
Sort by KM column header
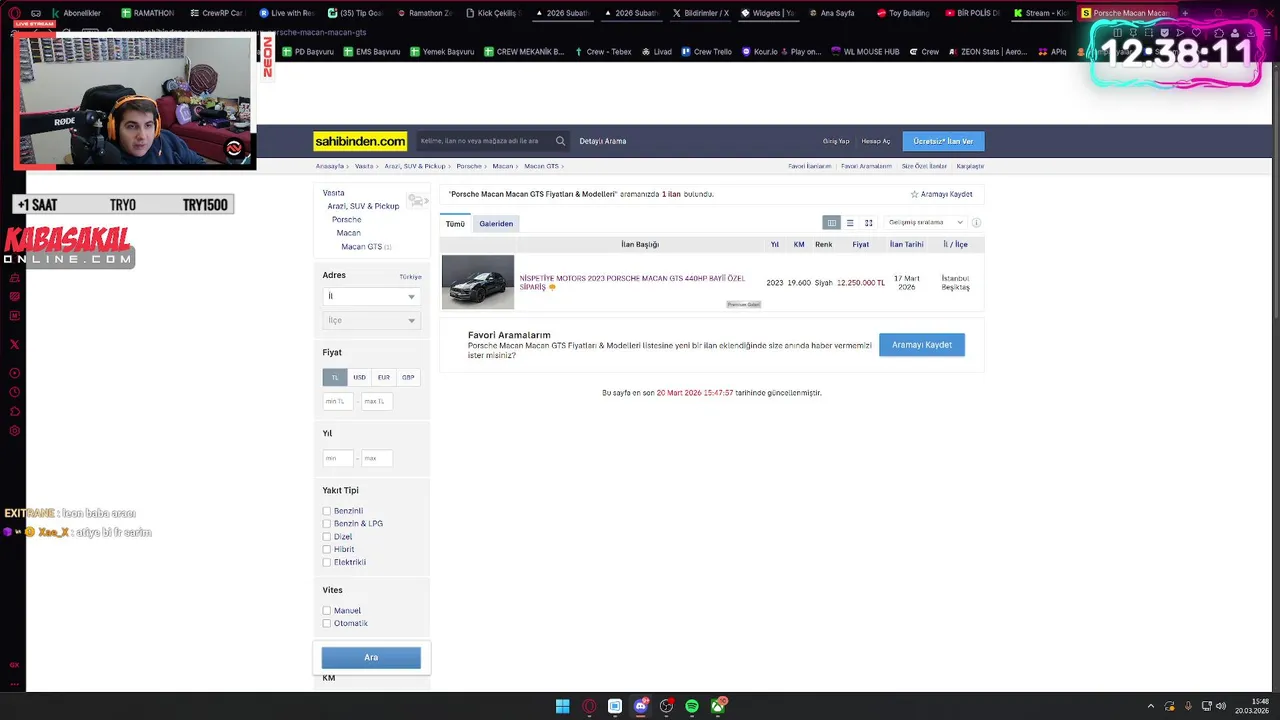click(799, 244)
